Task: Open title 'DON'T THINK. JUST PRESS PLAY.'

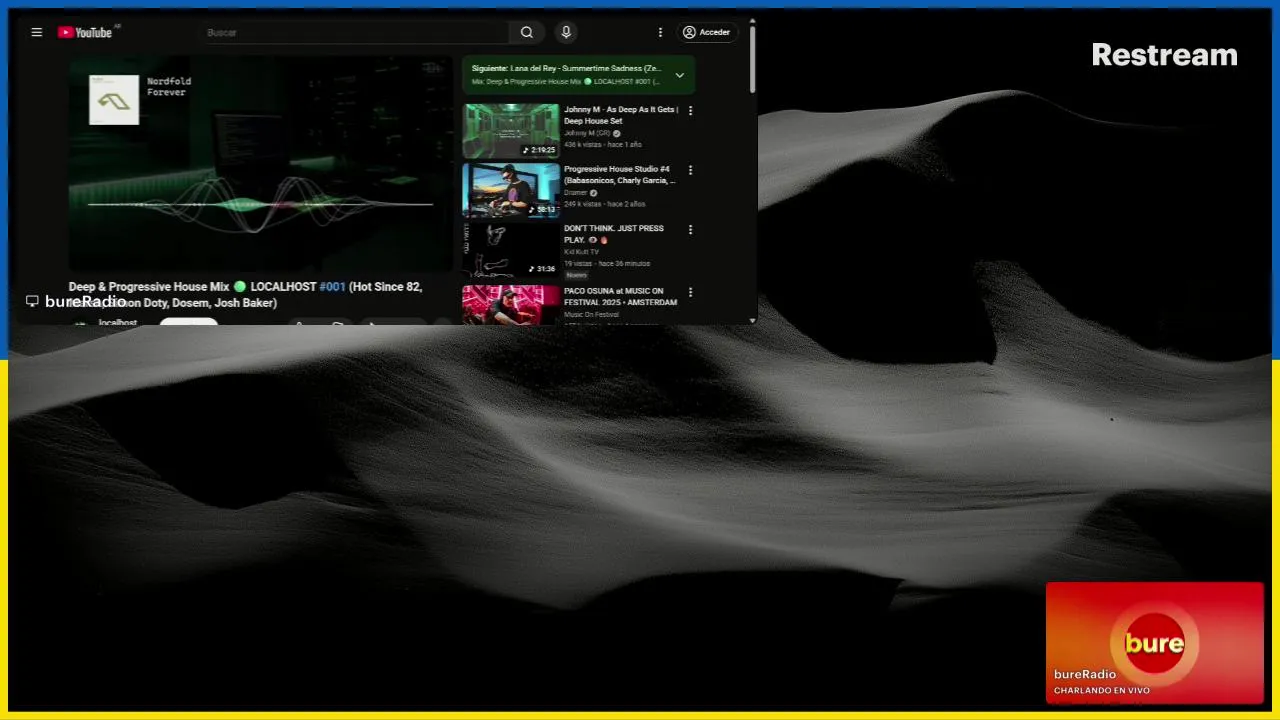Action: point(614,234)
